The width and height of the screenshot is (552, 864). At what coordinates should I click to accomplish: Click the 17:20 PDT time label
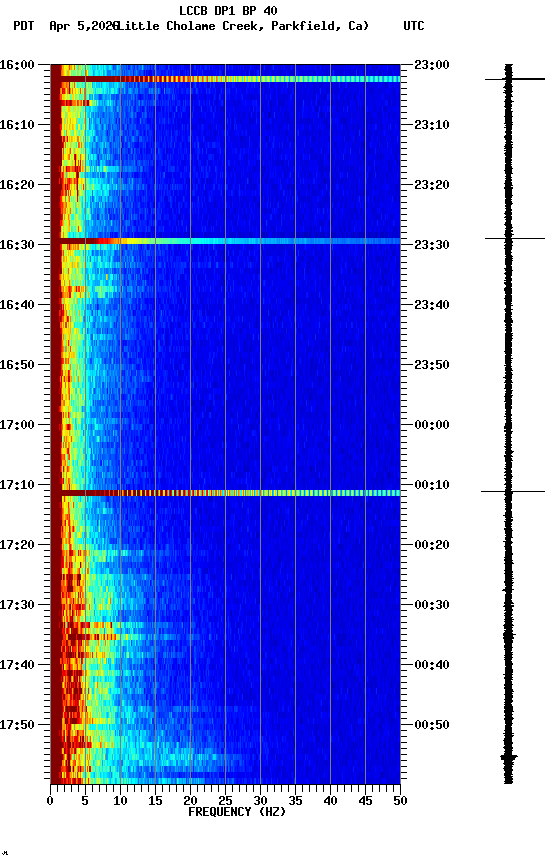click(17, 545)
